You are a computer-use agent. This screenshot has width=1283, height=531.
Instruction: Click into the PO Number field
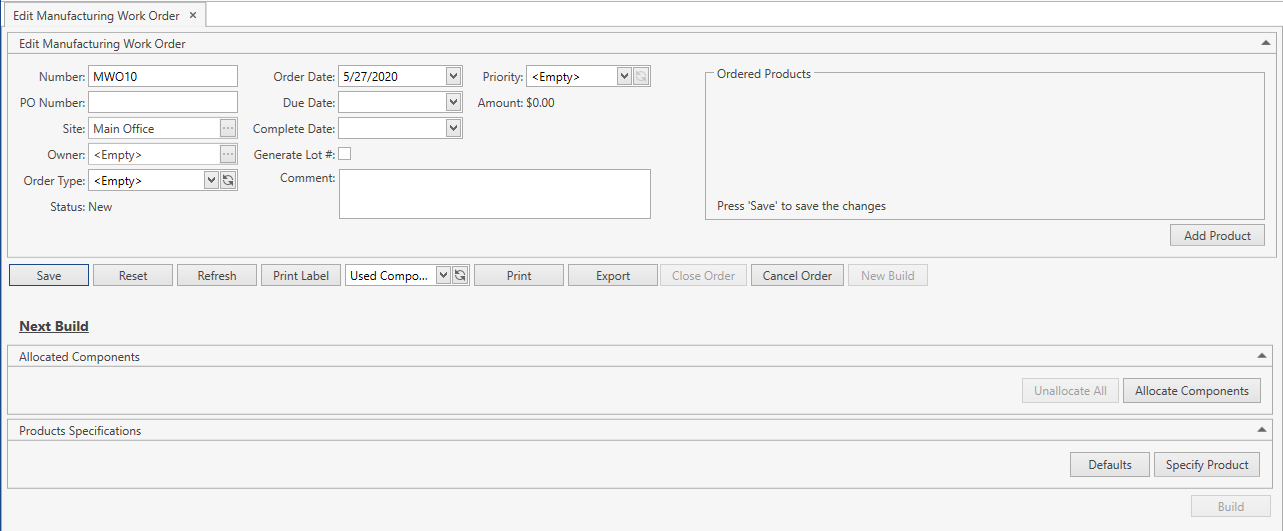tap(163, 102)
